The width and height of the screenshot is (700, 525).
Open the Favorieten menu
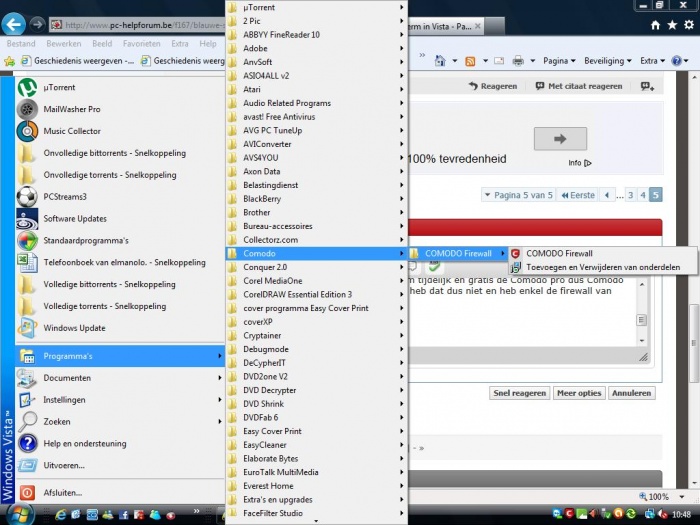(142, 44)
